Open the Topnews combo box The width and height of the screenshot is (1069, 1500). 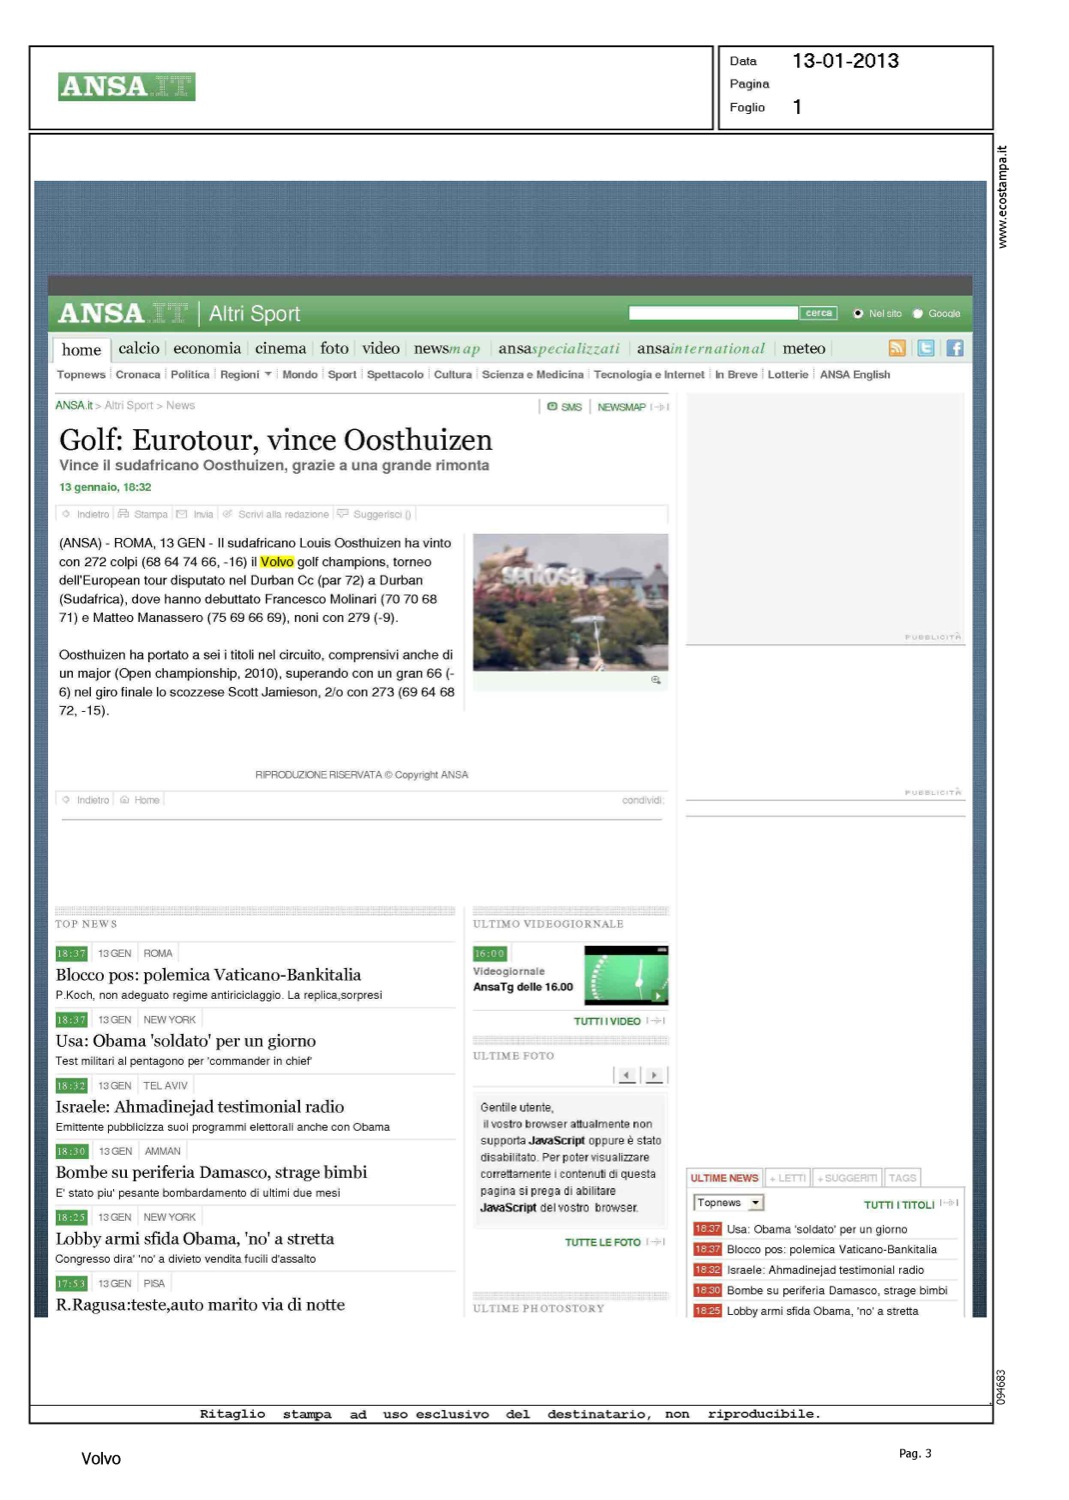[x=729, y=1203]
